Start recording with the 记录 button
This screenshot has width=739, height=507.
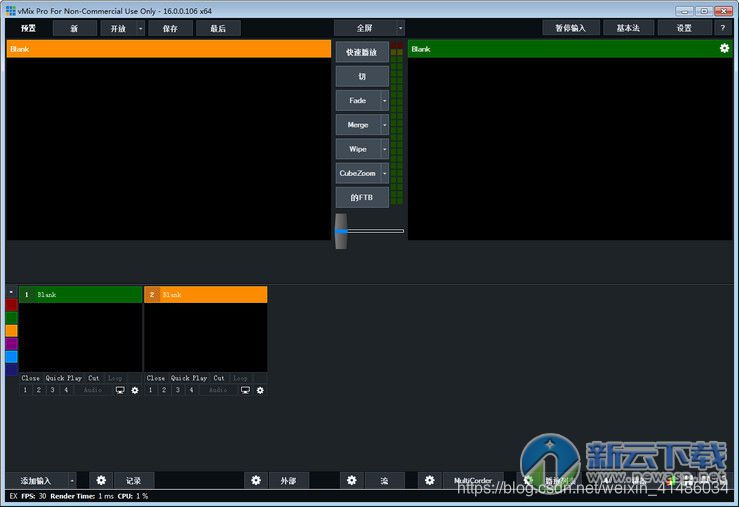134,481
